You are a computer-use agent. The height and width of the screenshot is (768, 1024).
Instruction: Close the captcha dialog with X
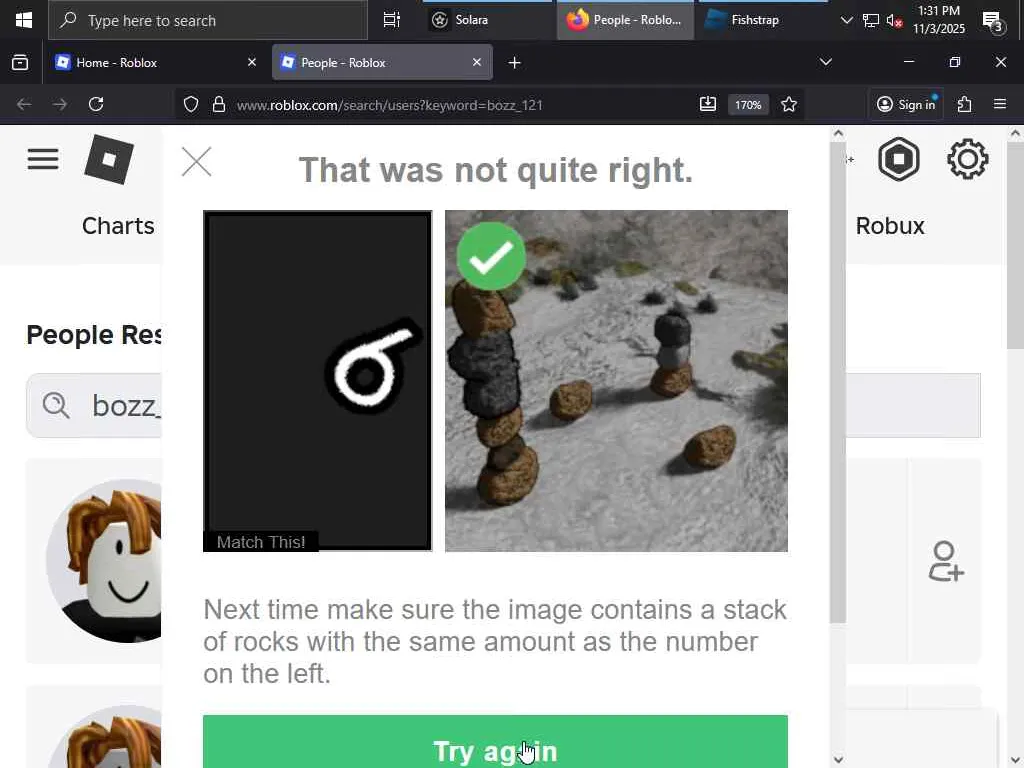pyautogui.click(x=197, y=161)
